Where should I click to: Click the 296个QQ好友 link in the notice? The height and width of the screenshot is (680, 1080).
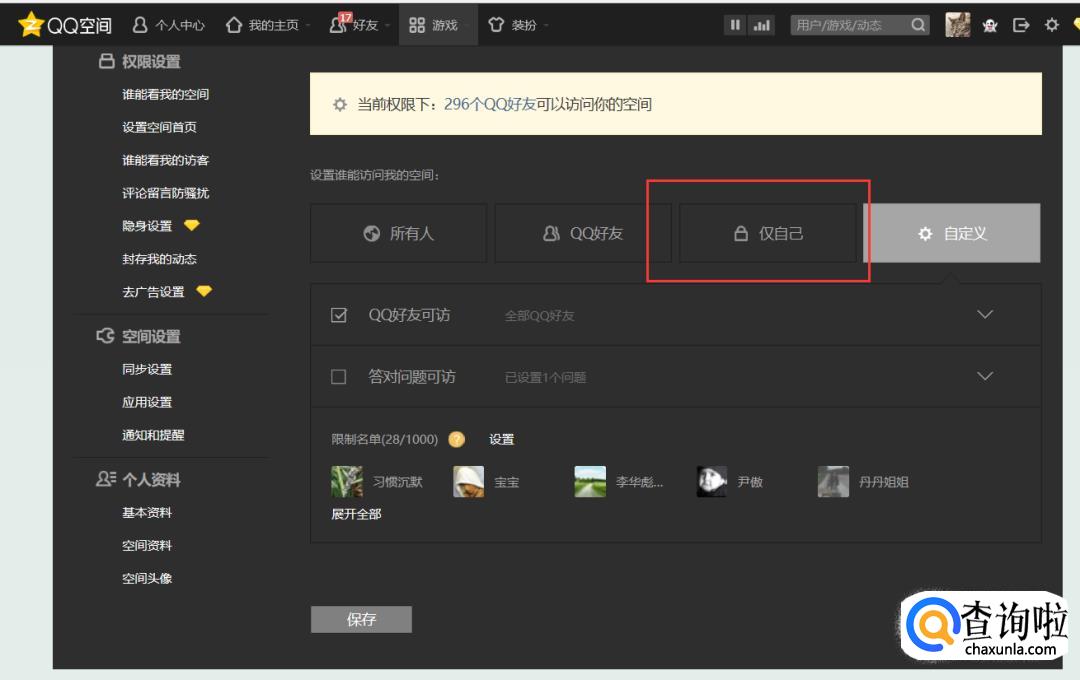pos(490,104)
